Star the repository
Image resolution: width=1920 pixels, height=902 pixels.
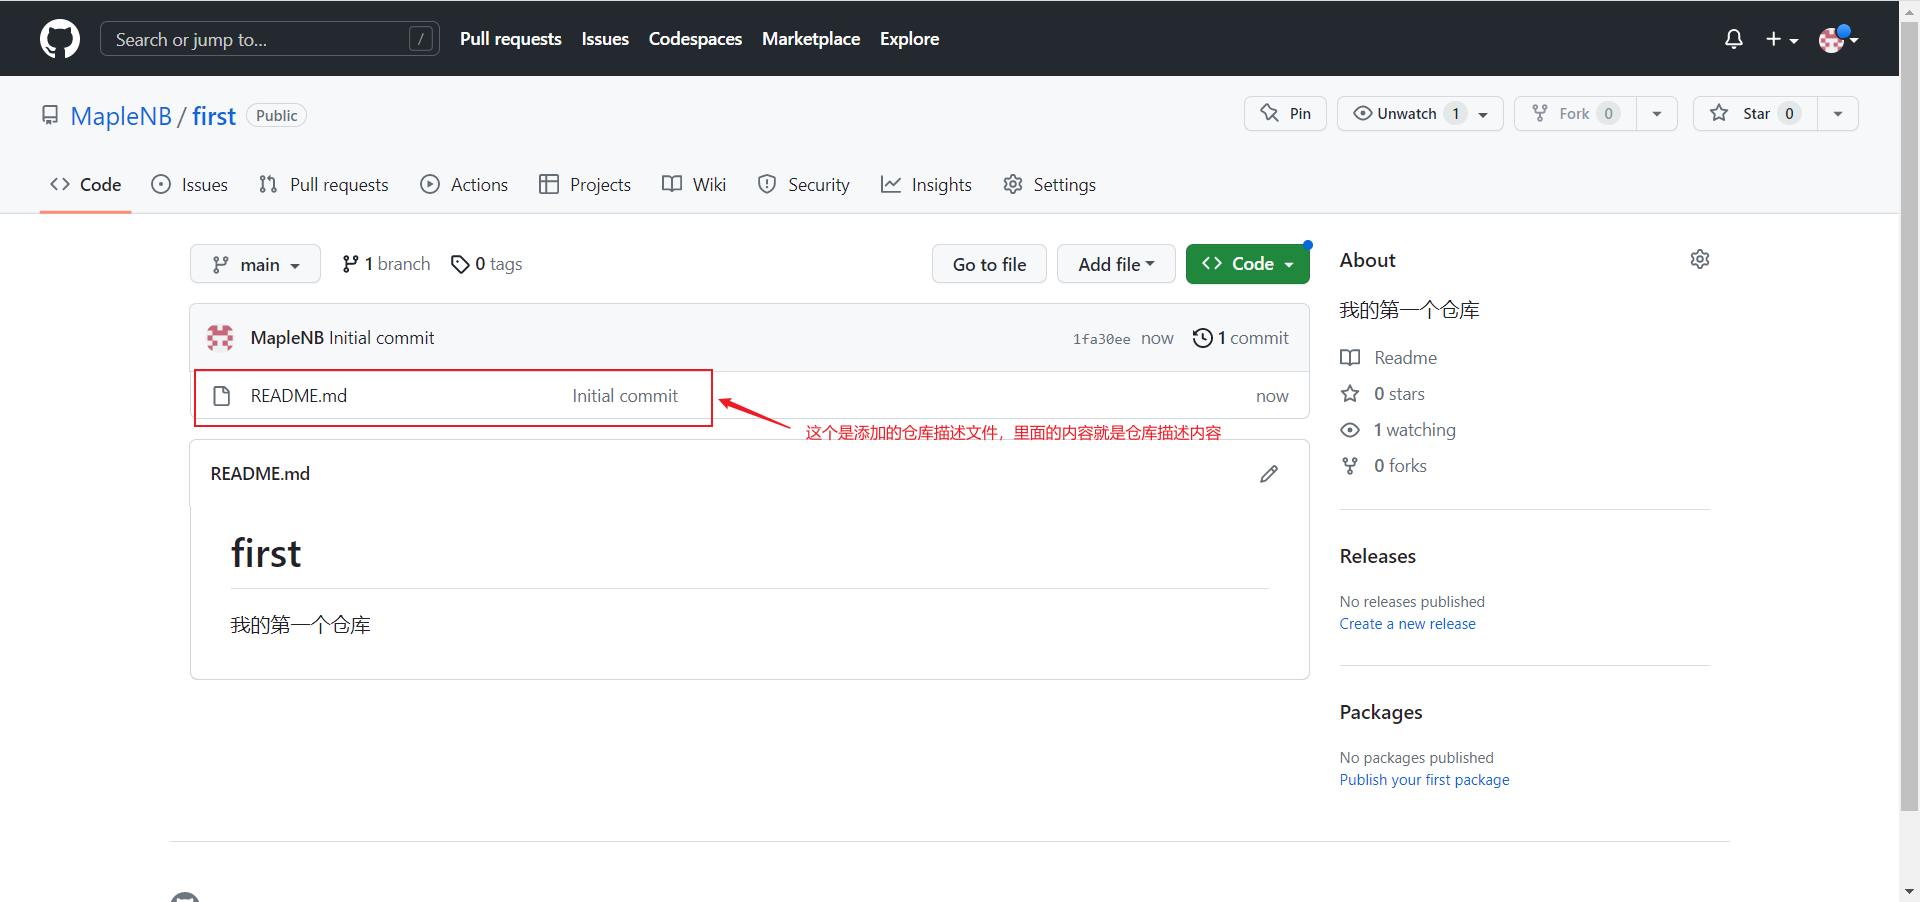(x=1755, y=113)
